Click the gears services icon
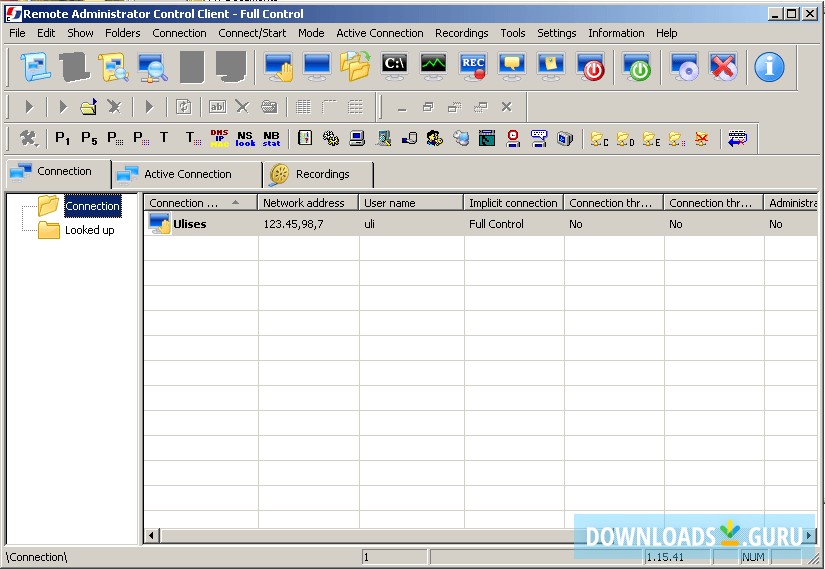This screenshot has width=825, height=569. click(330, 138)
